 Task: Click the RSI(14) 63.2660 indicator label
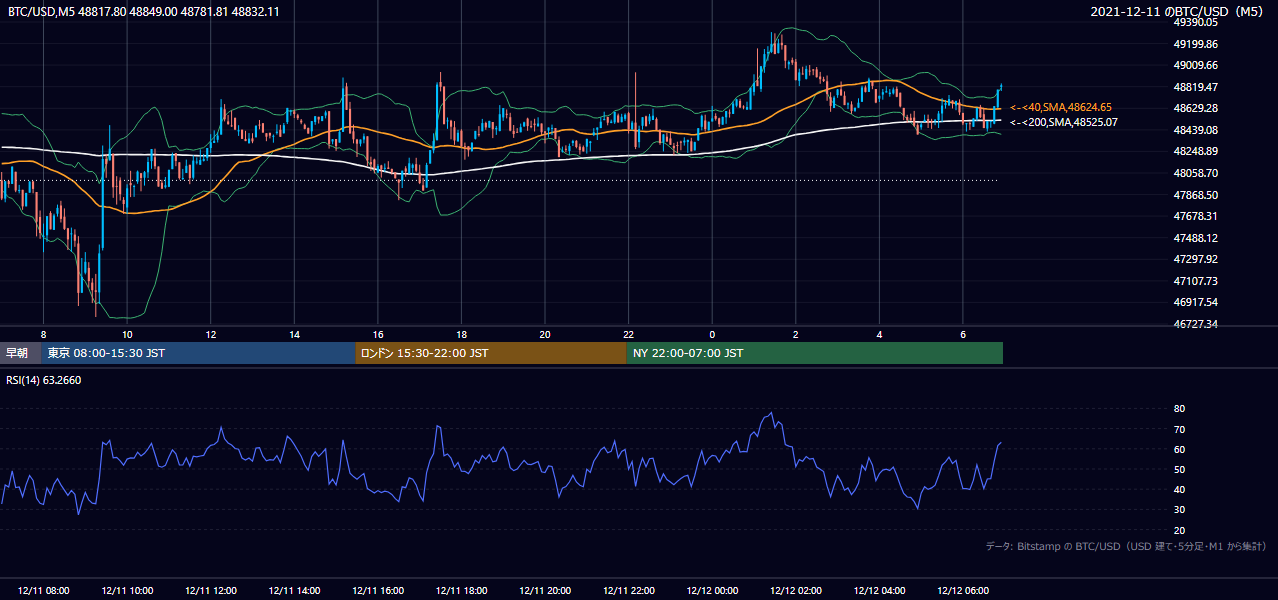coord(44,379)
